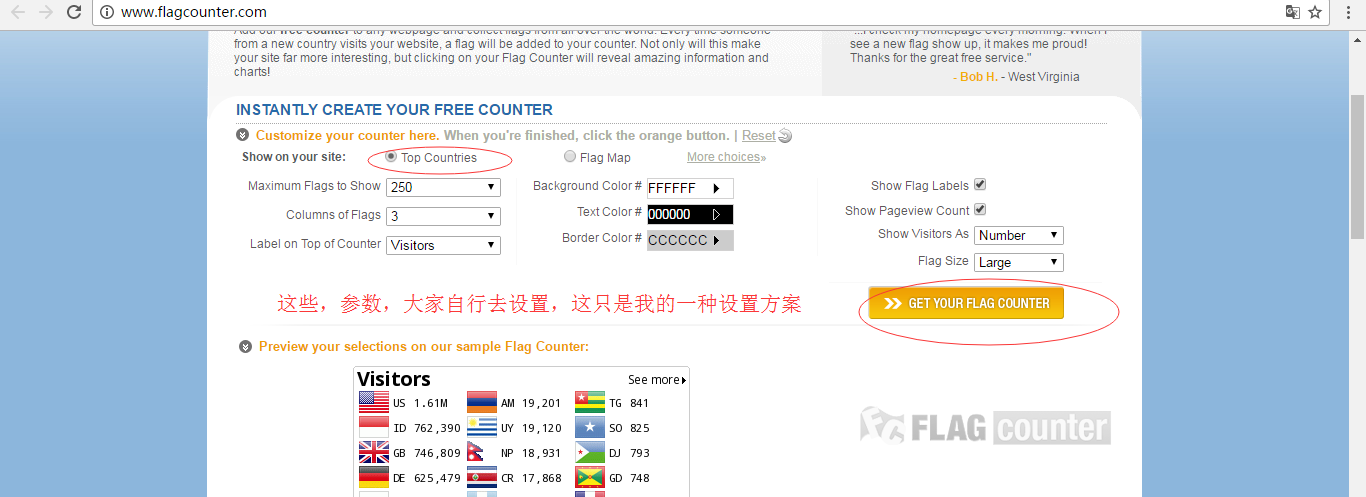Click the DE 625,479 visitor count
This screenshot has width=1366, height=497.
427,478
